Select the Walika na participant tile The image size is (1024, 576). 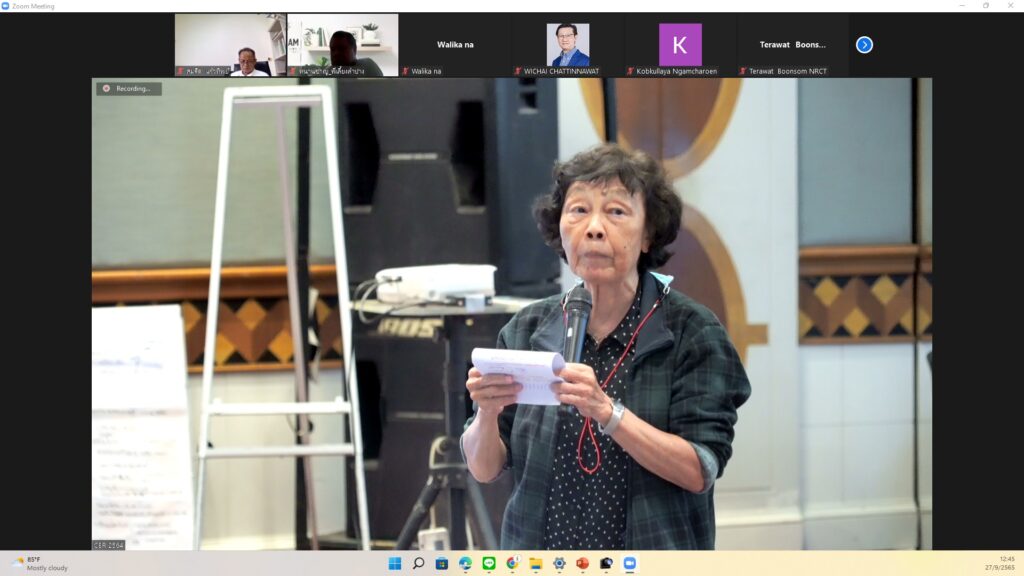coord(455,45)
